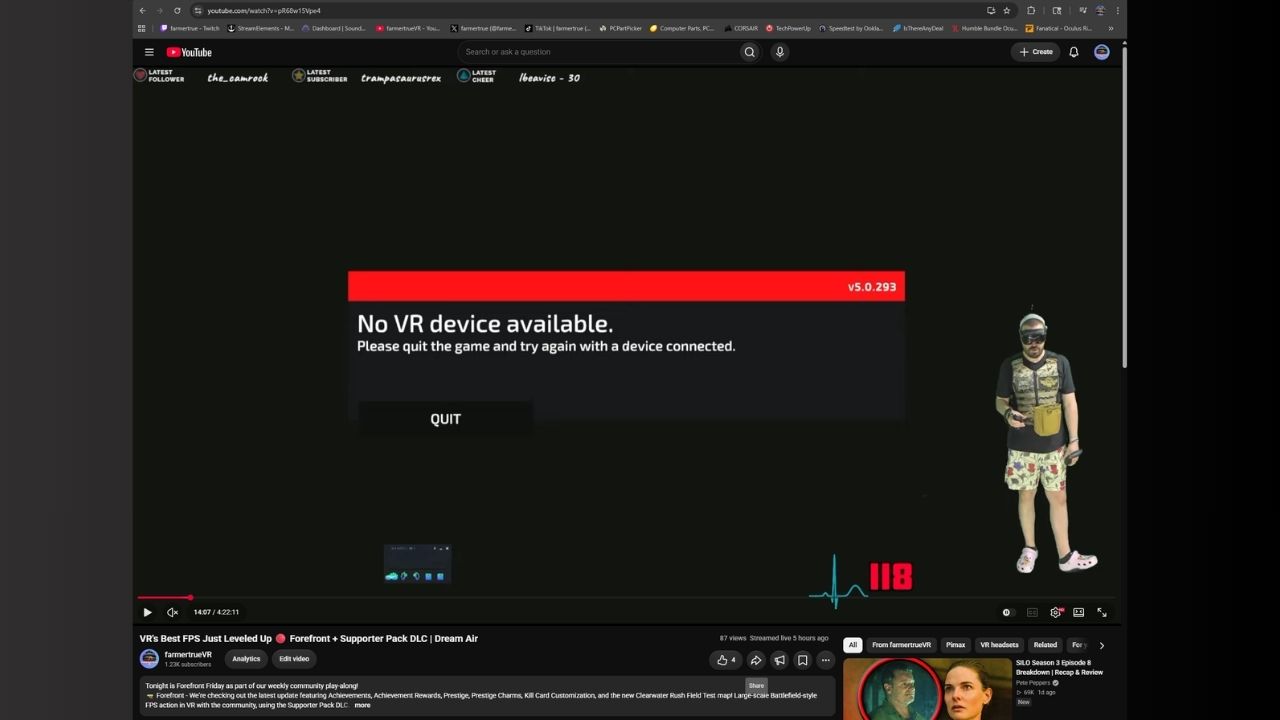This screenshot has height=720, width=1280.
Task: Click the YouTube search magnifier button
Action: click(749, 52)
